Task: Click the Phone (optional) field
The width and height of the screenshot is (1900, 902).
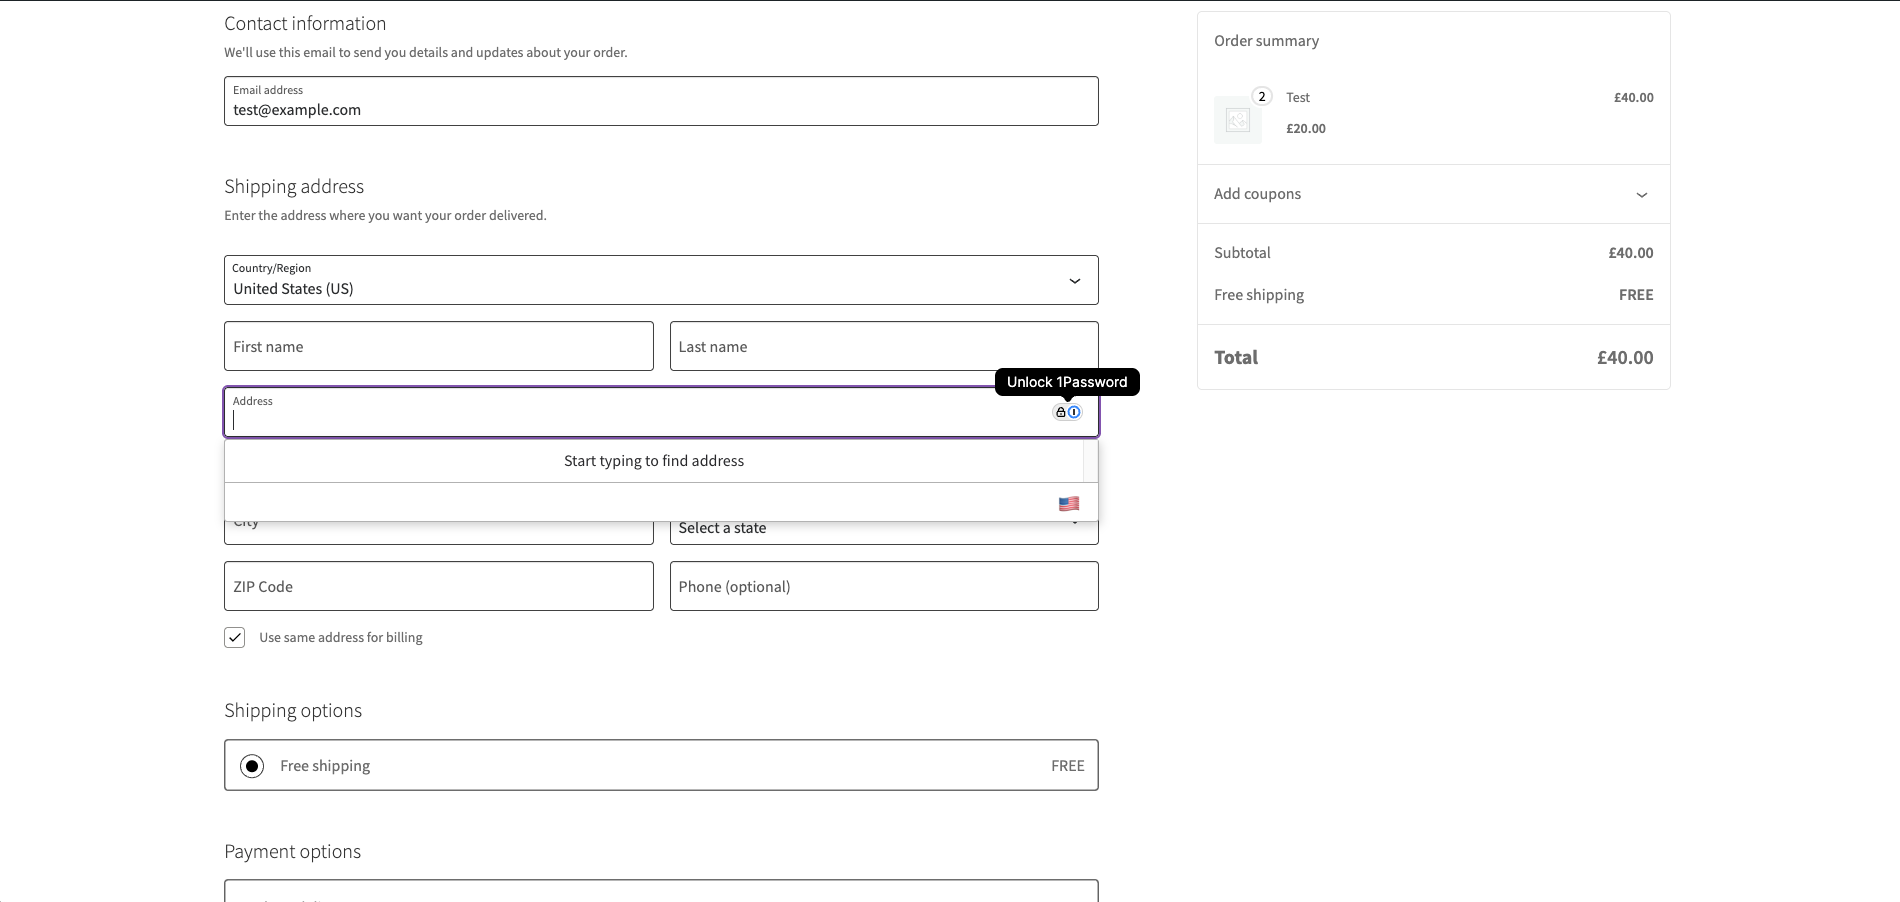Action: [883, 586]
